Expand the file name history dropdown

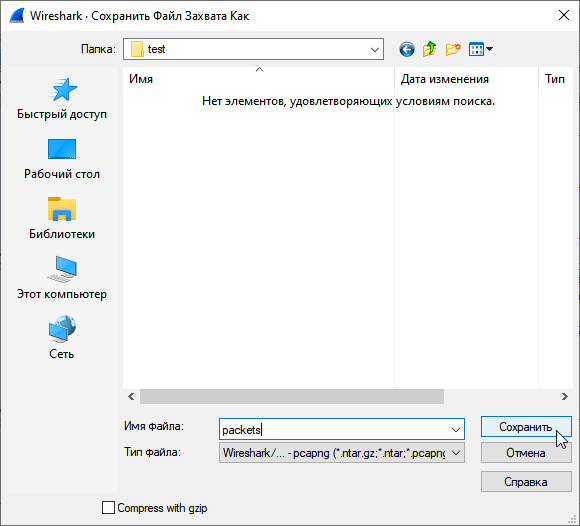pyautogui.click(x=456, y=429)
